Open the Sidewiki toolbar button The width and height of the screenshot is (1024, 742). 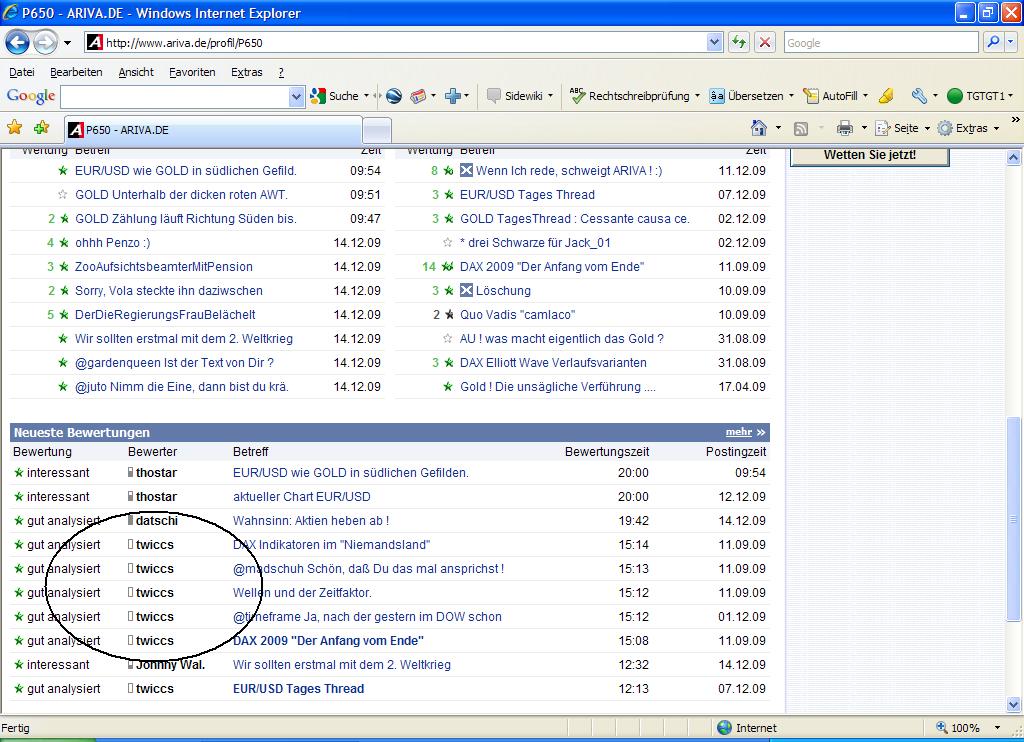tap(515, 96)
